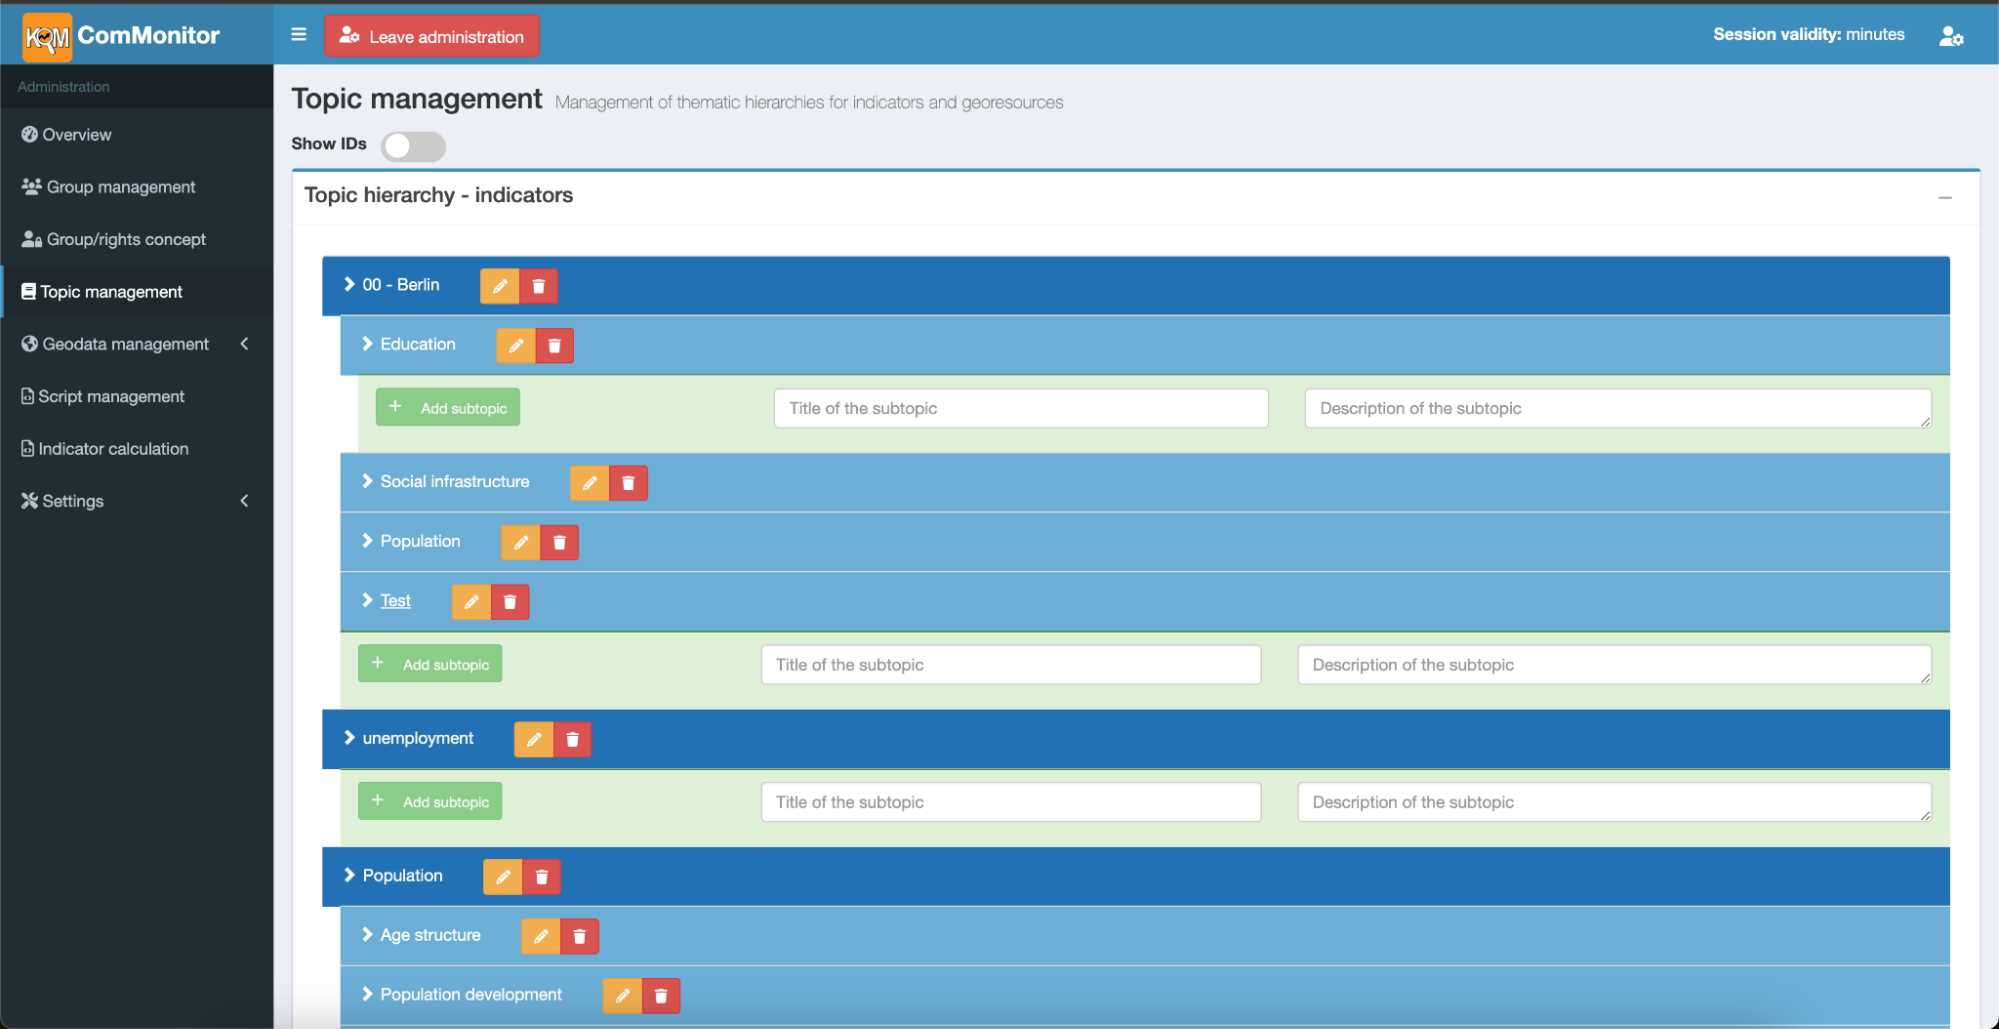This screenshot has width=1999, height=1029.
Task: Edit the Population development subtopic
Action: [622, 996]
